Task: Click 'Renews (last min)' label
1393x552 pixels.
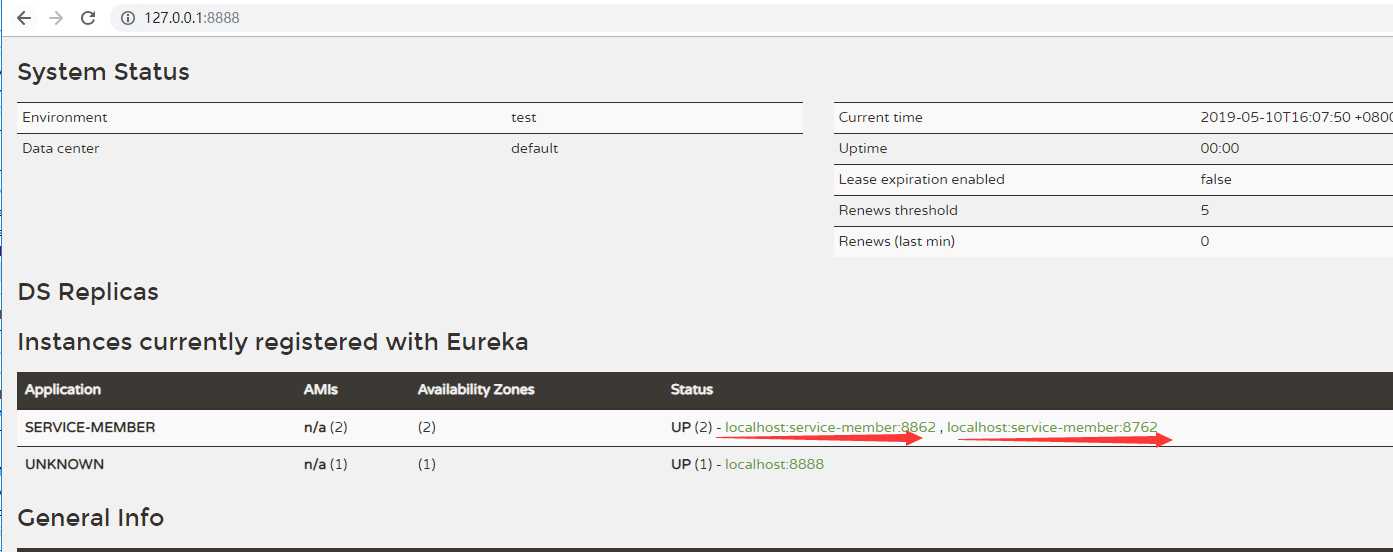Action: pos(897,241)
